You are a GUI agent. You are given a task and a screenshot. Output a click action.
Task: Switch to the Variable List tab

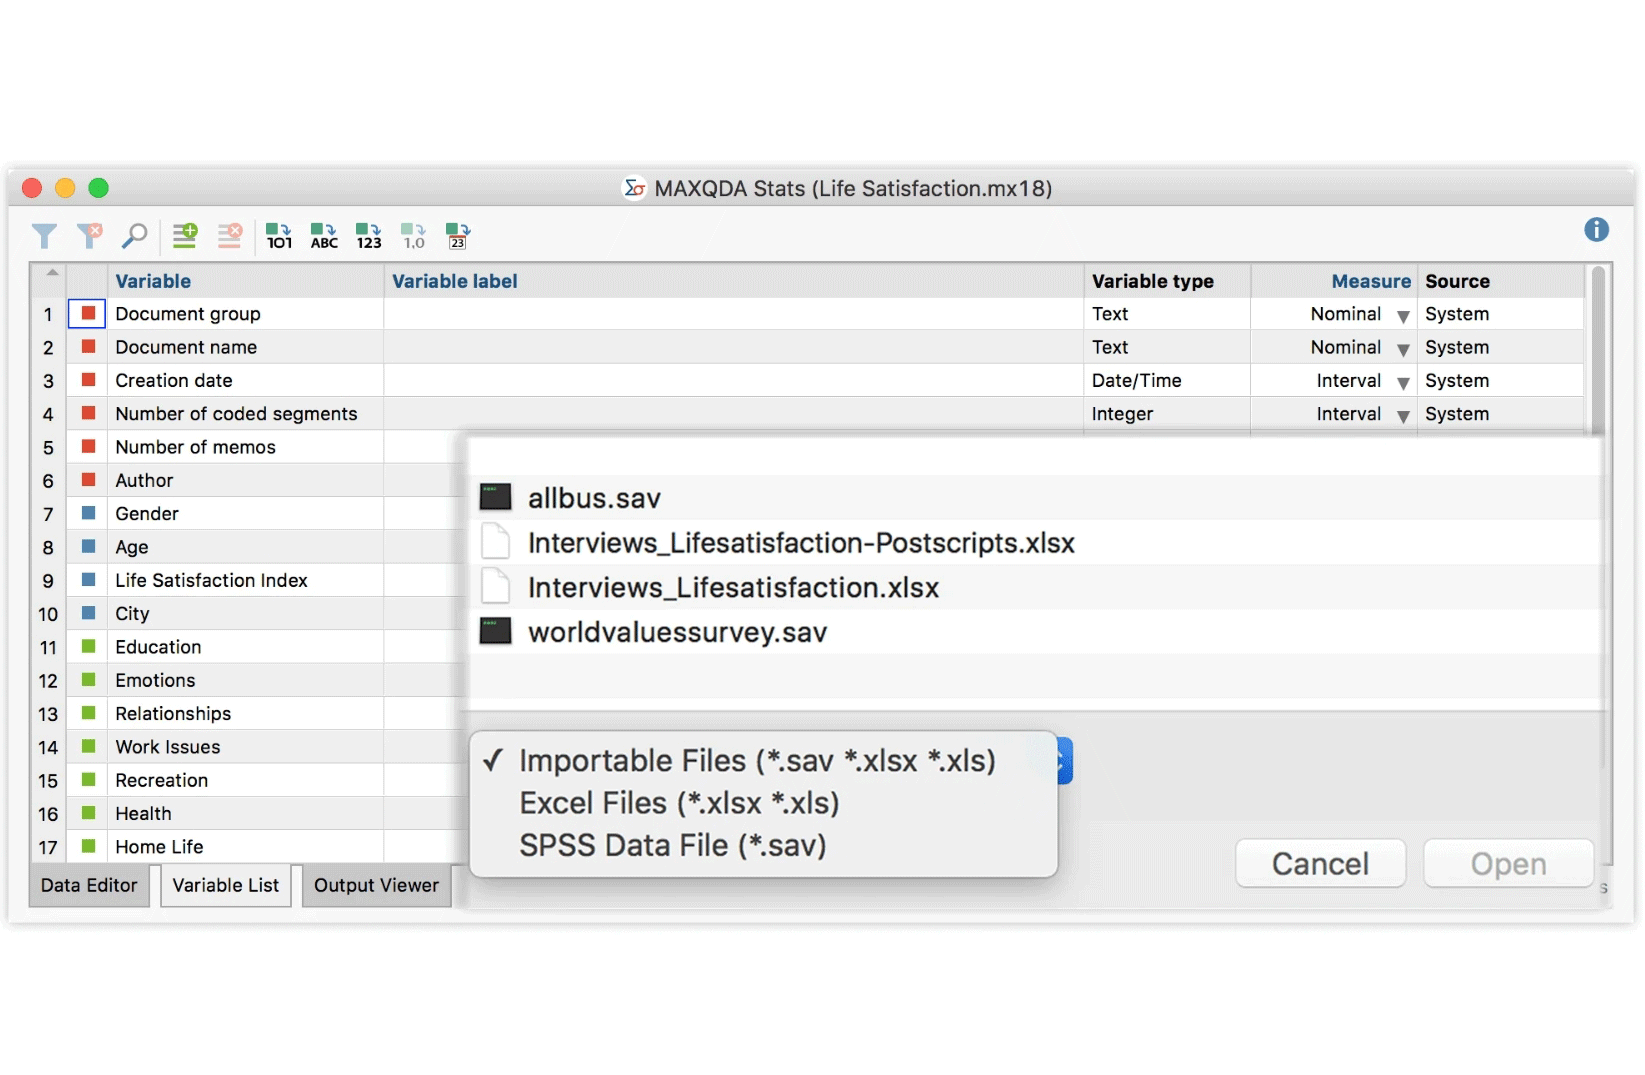(226, 885)
